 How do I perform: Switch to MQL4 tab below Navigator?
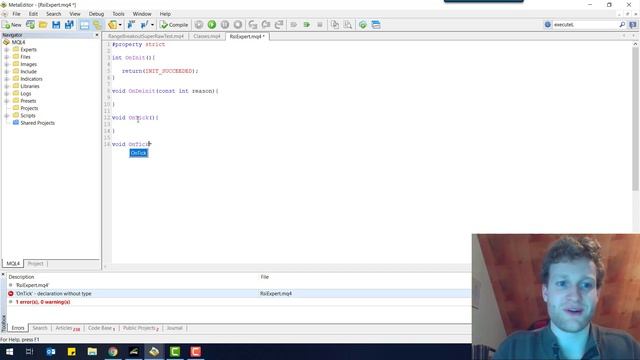click(x=13, y=264)
